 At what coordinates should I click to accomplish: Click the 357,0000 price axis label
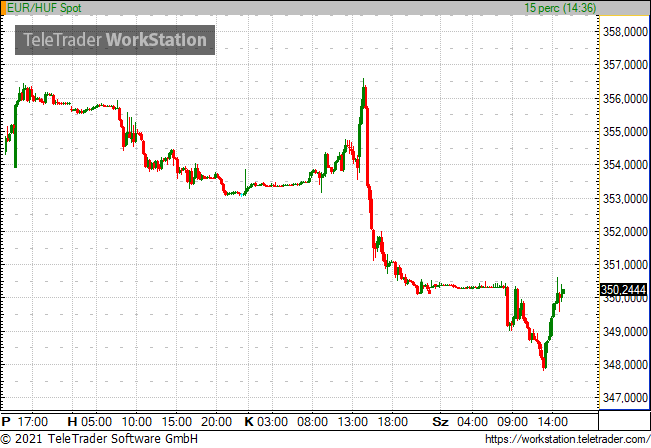(625, 65)
